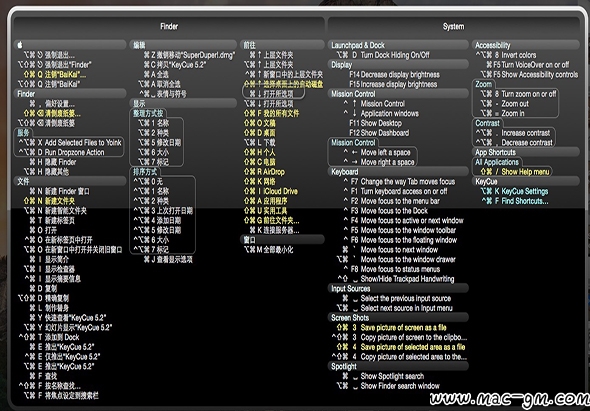Click "新建 Finder 窗口" row
Screen dimensions: 590x411
[59, 191]
